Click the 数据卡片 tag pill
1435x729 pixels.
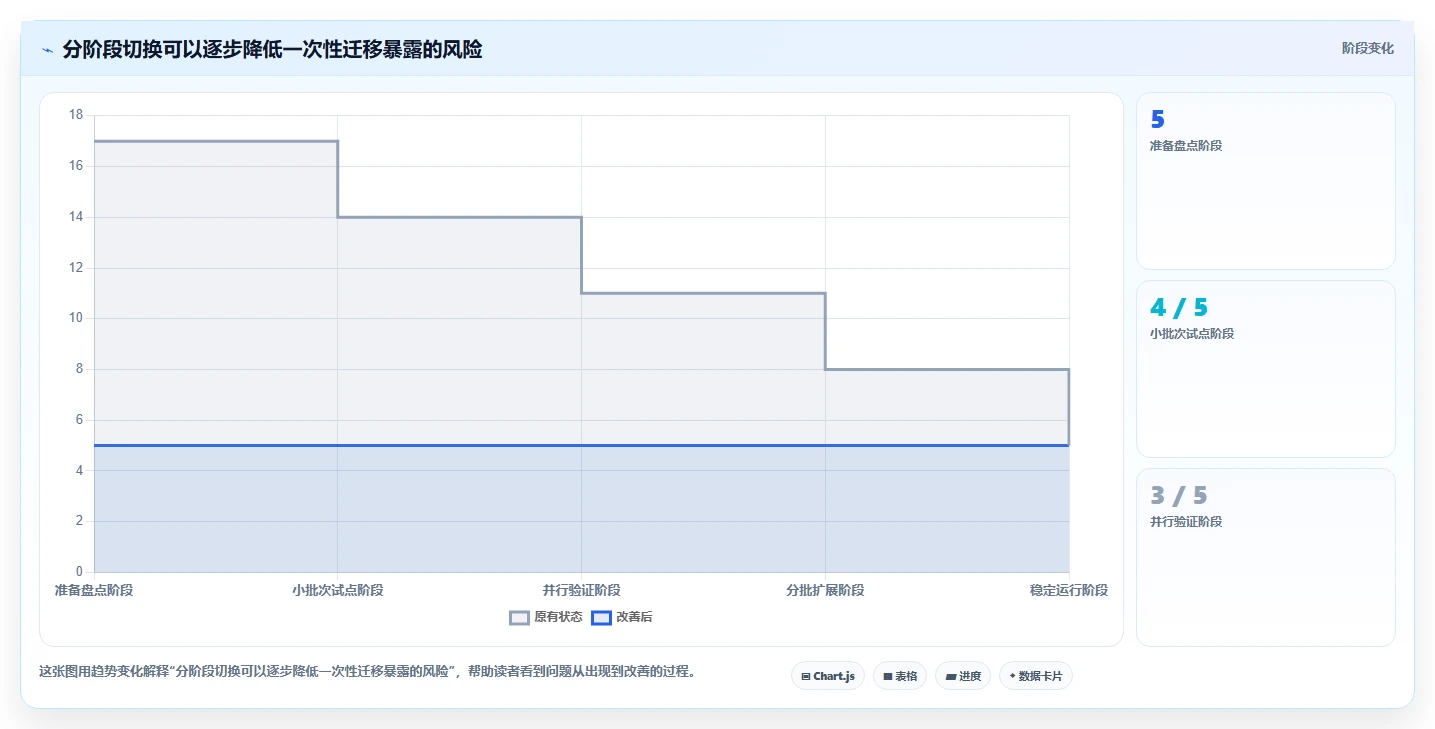click(1035, 676)
